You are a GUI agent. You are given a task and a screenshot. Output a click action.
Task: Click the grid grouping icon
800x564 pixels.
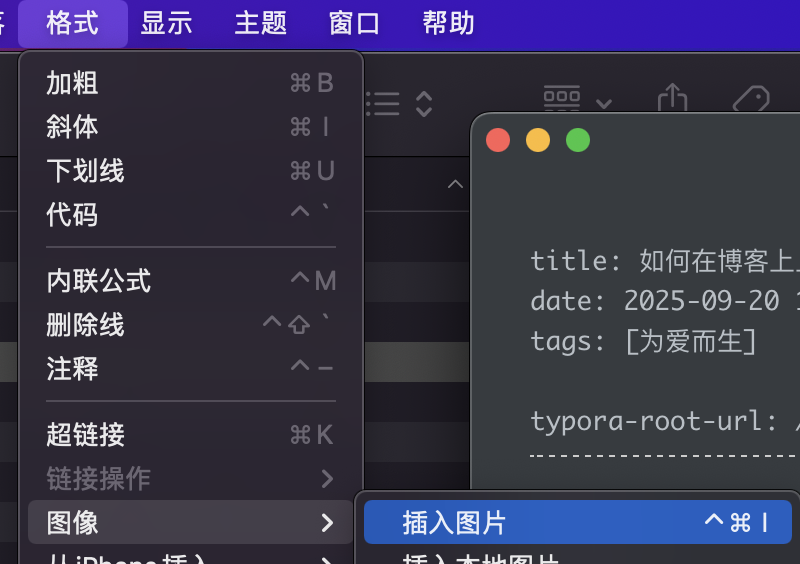click(x=562, y=99)
